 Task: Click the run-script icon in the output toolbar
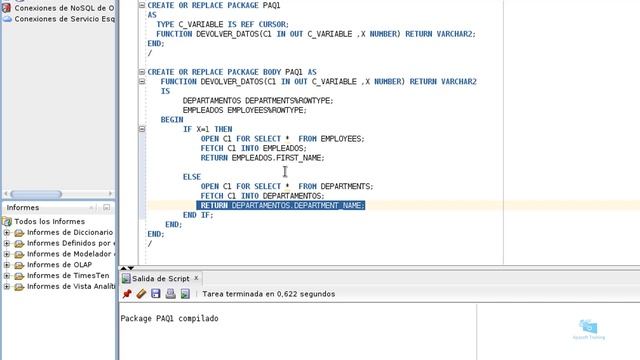coord(185,293)
